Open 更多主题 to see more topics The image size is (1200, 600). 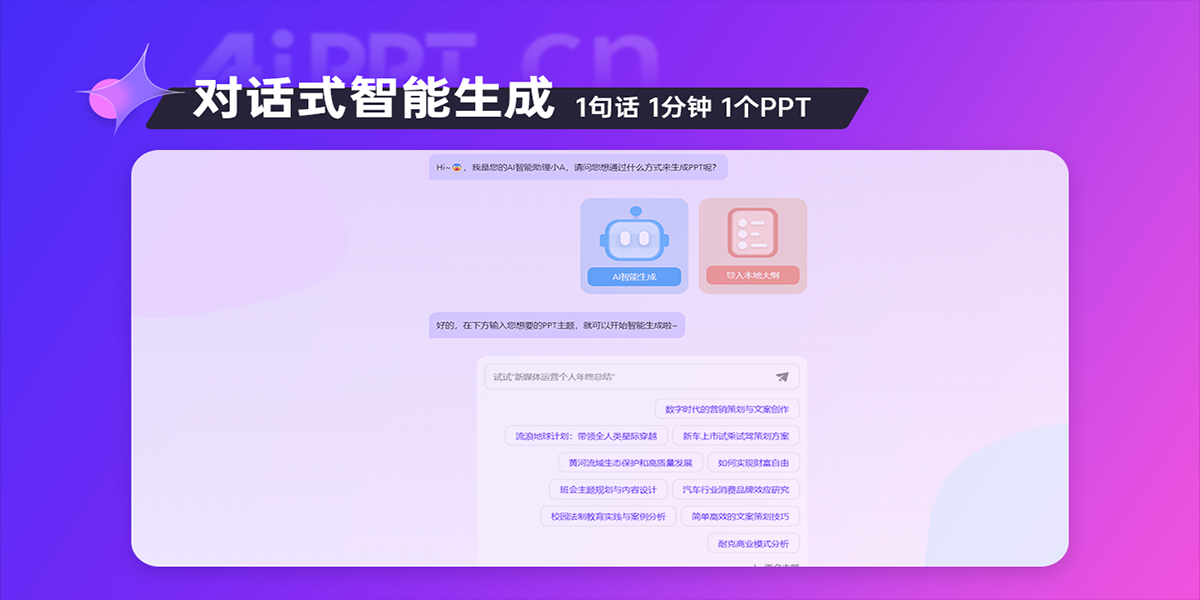point(780,565)
